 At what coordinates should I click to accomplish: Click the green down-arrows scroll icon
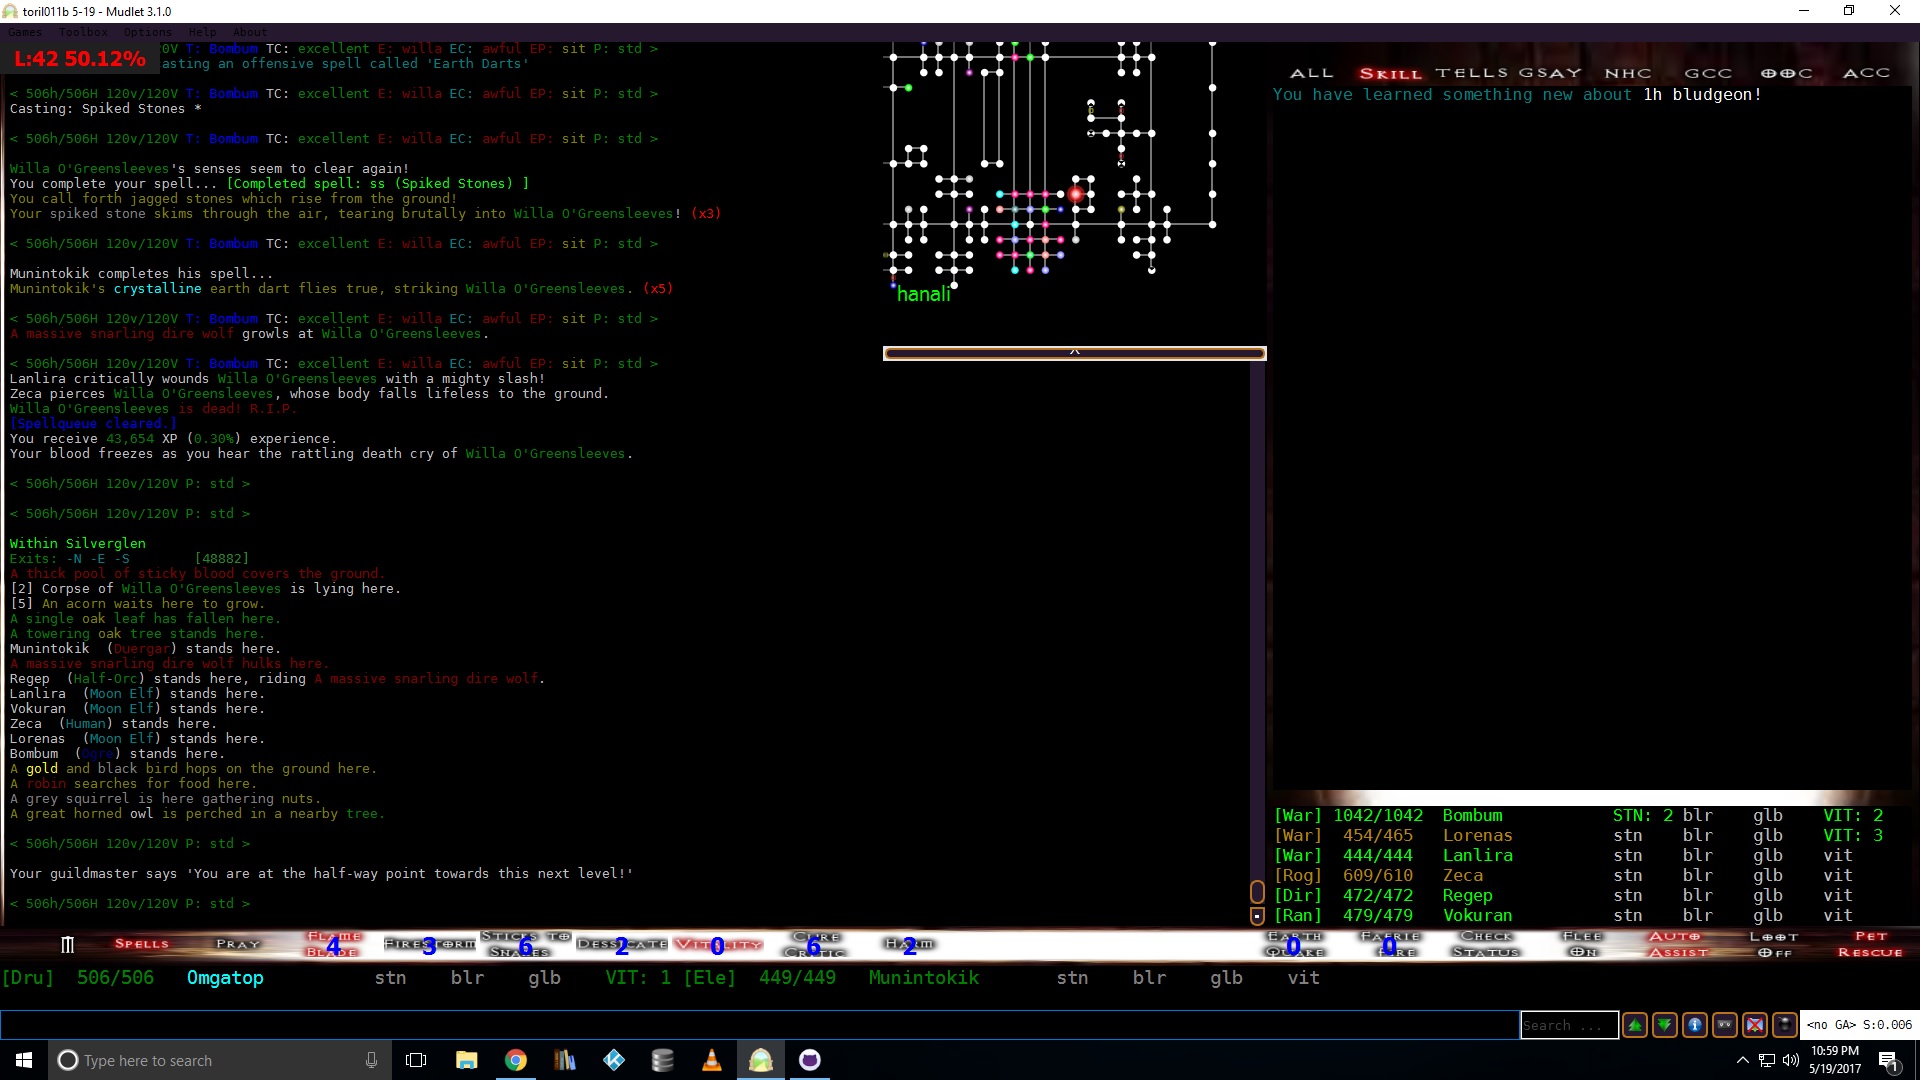coord(1665,1025)
